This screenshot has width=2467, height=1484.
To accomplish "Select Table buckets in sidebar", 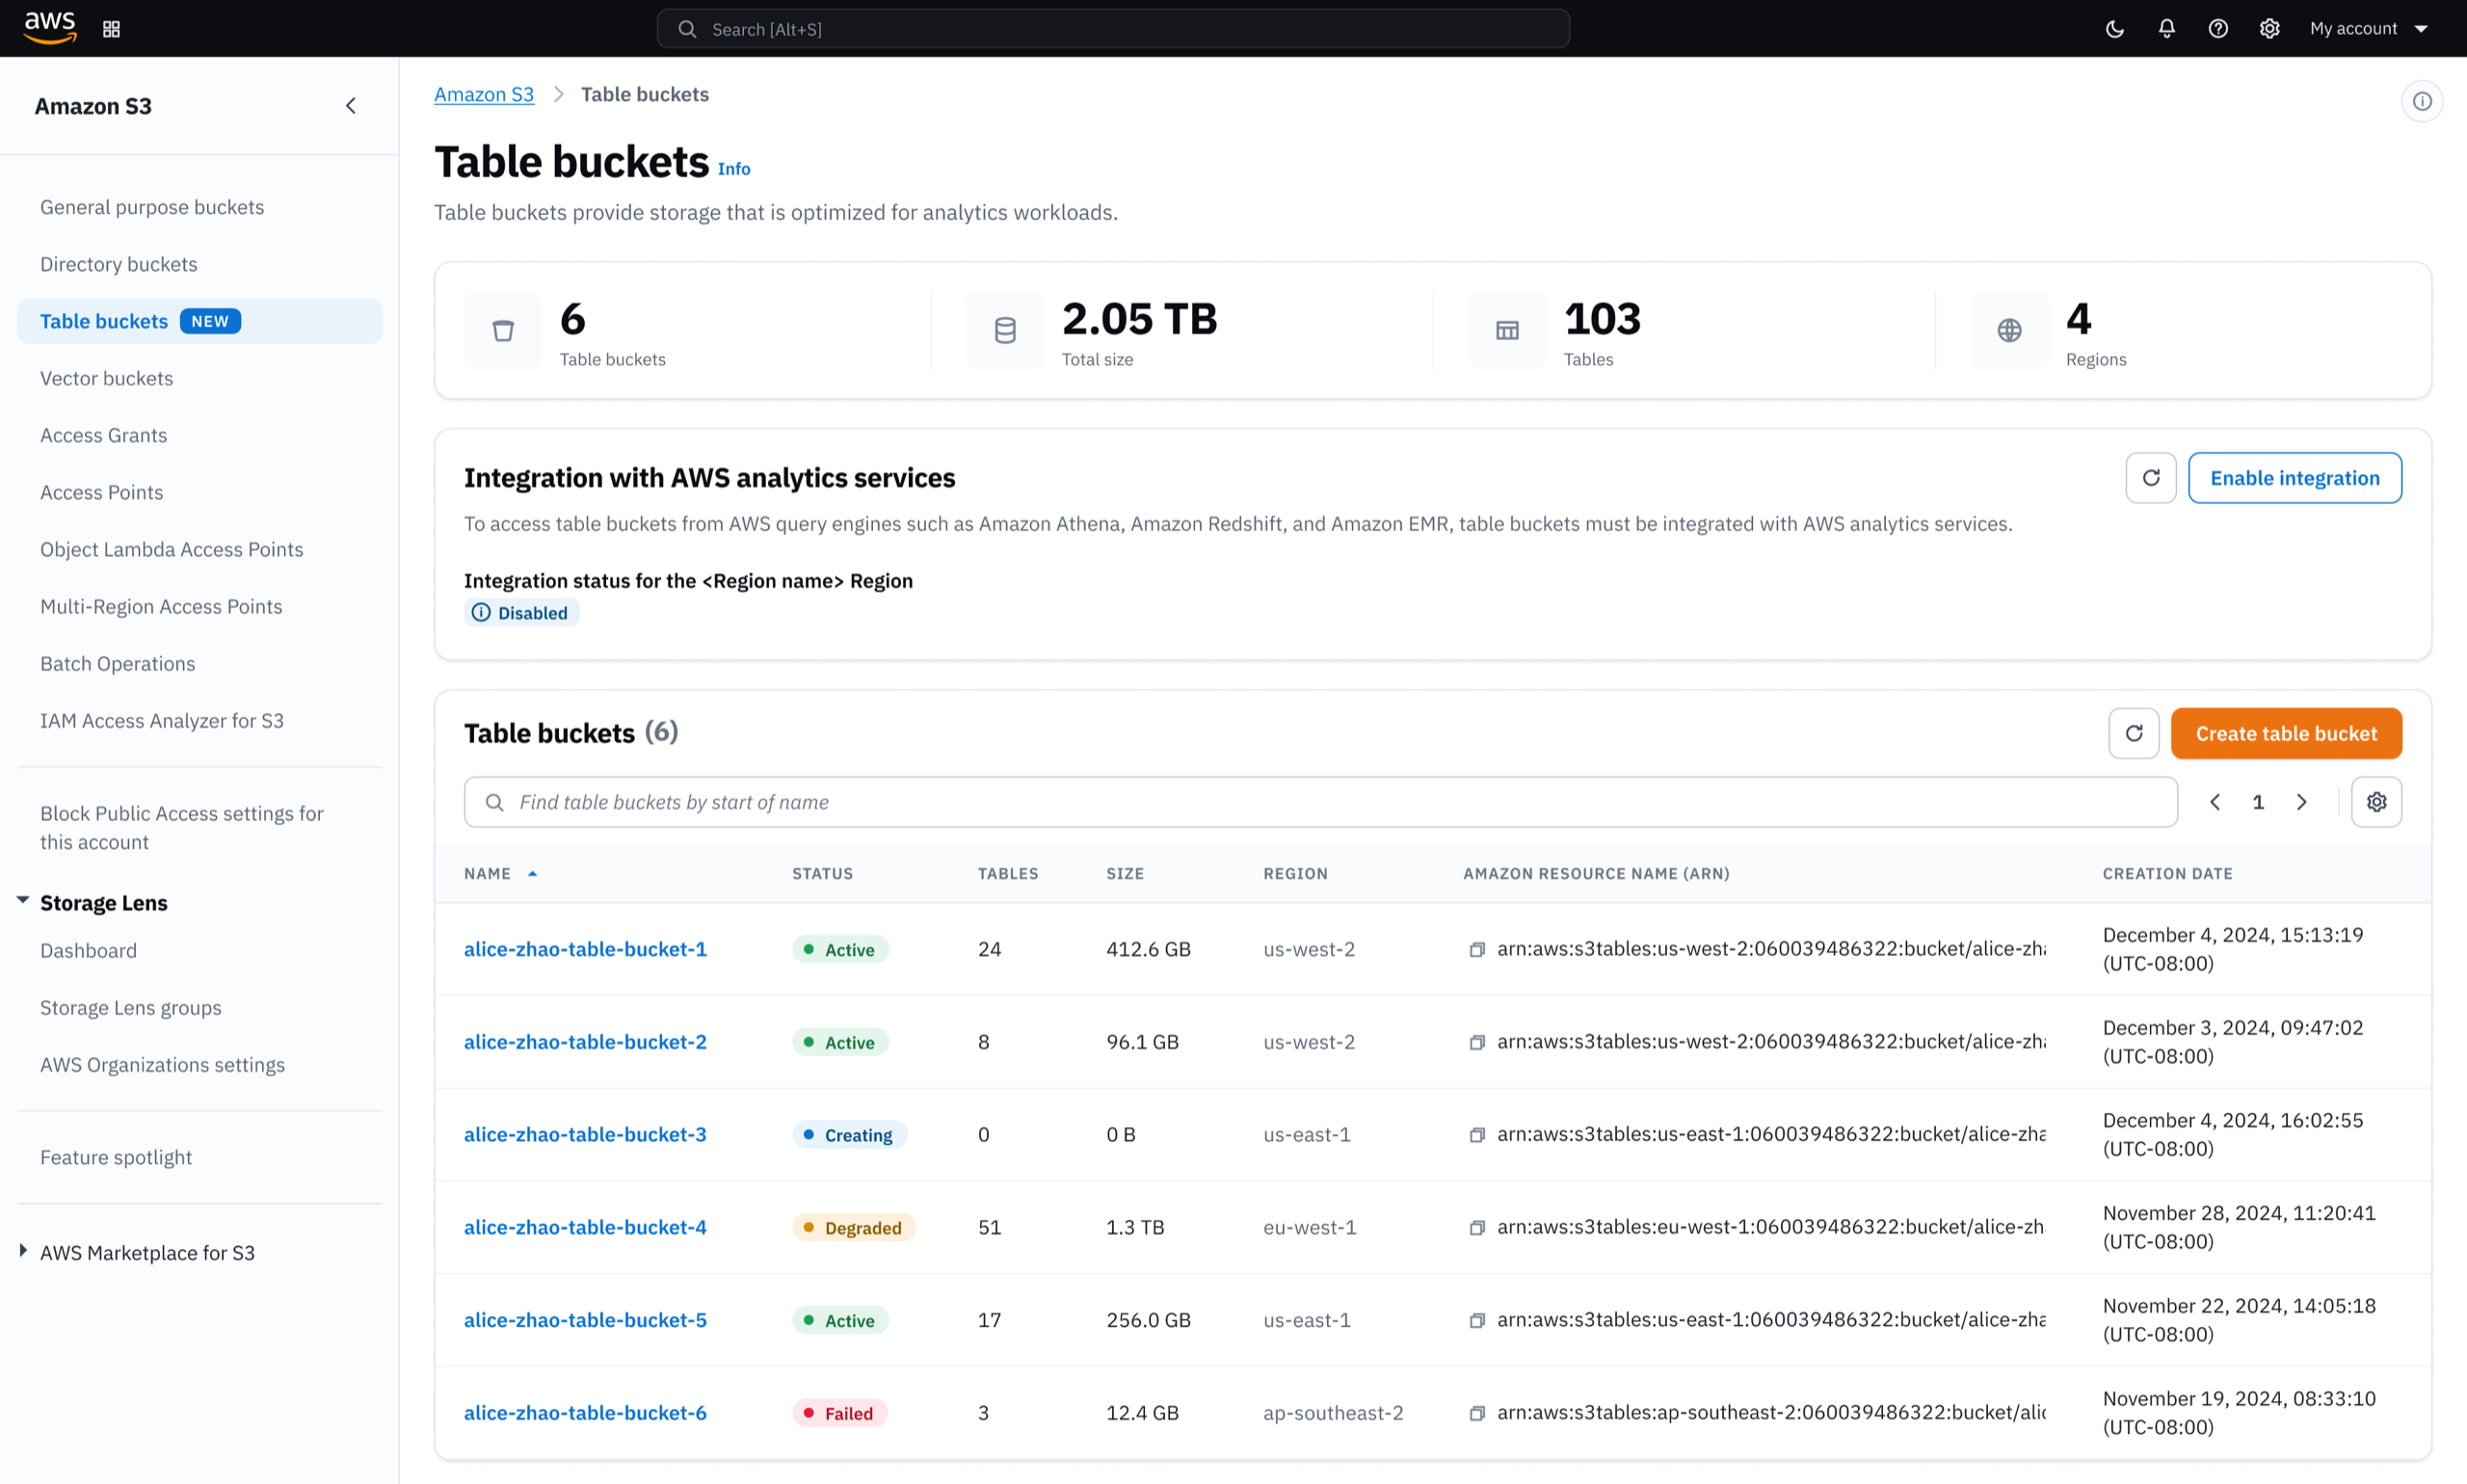I will pyautogui.click(x=199, y=321).
